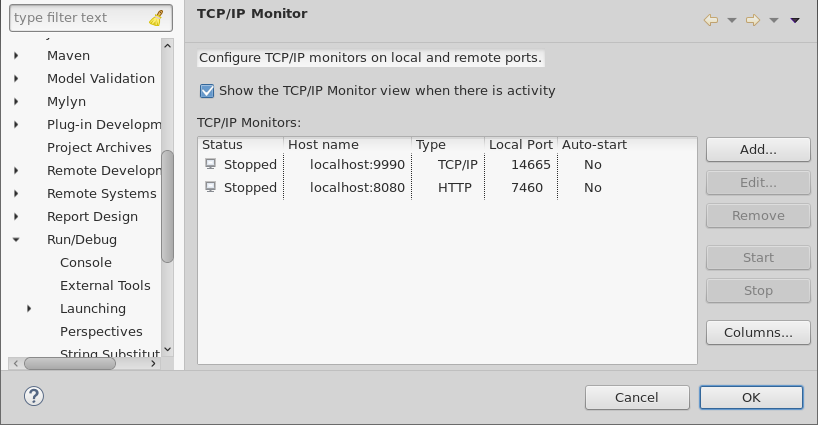Click monitor icon for localhost:9990 row
Viewport: 818px width, 425px height.
pos(210,164)
